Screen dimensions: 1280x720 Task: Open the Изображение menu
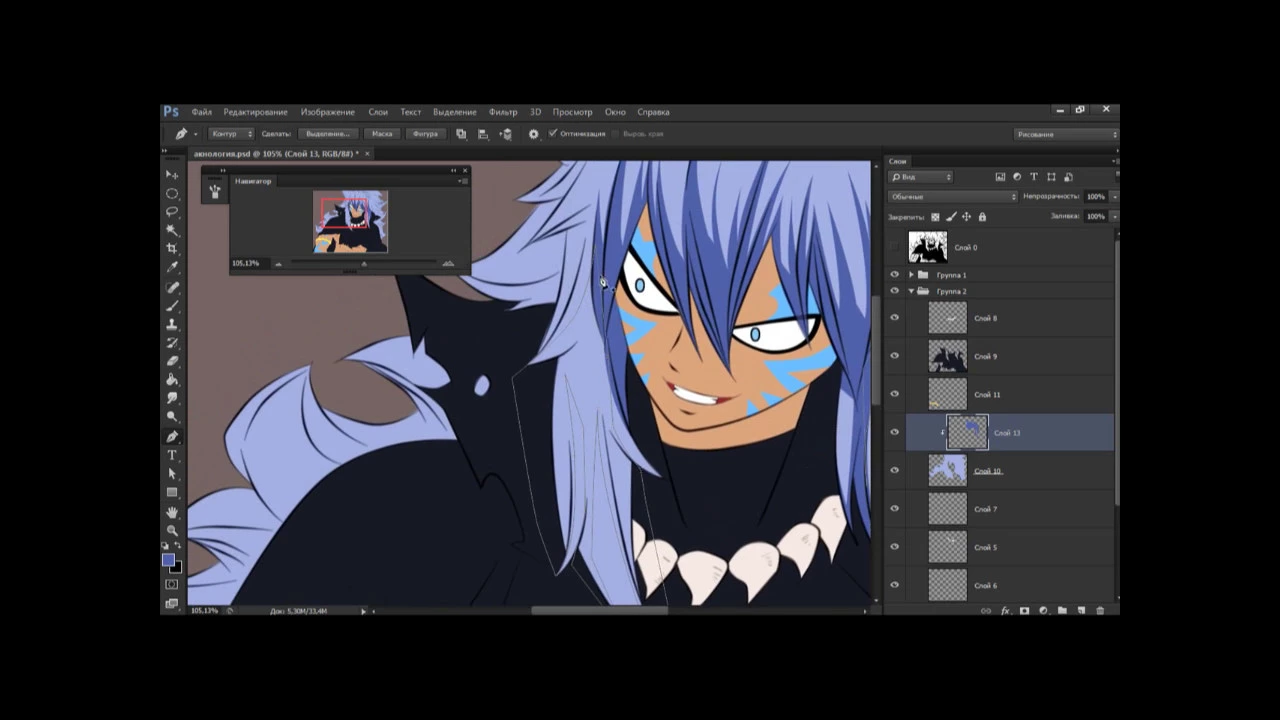pos(328,112)
